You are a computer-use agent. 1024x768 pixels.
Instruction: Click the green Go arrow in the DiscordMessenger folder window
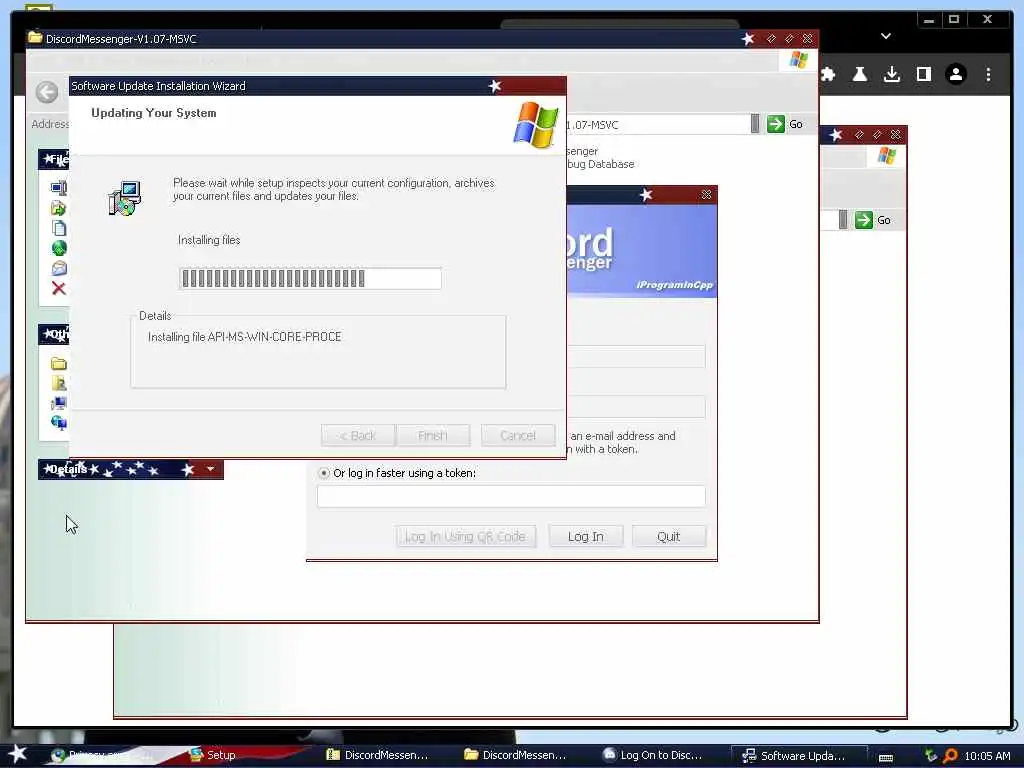pos(776,124)
